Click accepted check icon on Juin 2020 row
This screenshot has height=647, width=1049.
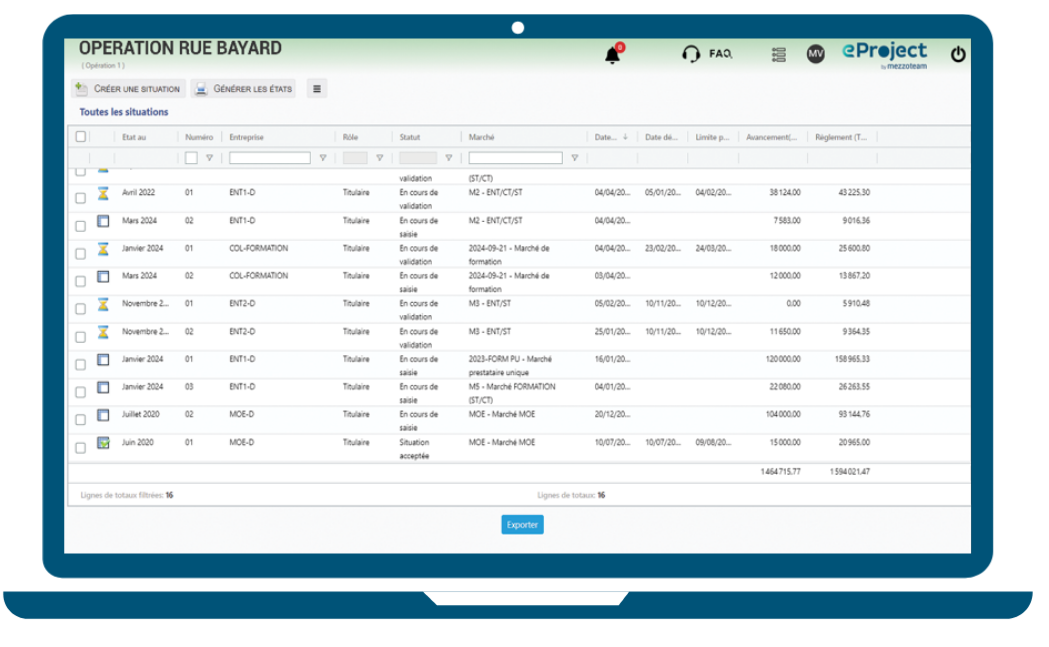pos(103,443)
